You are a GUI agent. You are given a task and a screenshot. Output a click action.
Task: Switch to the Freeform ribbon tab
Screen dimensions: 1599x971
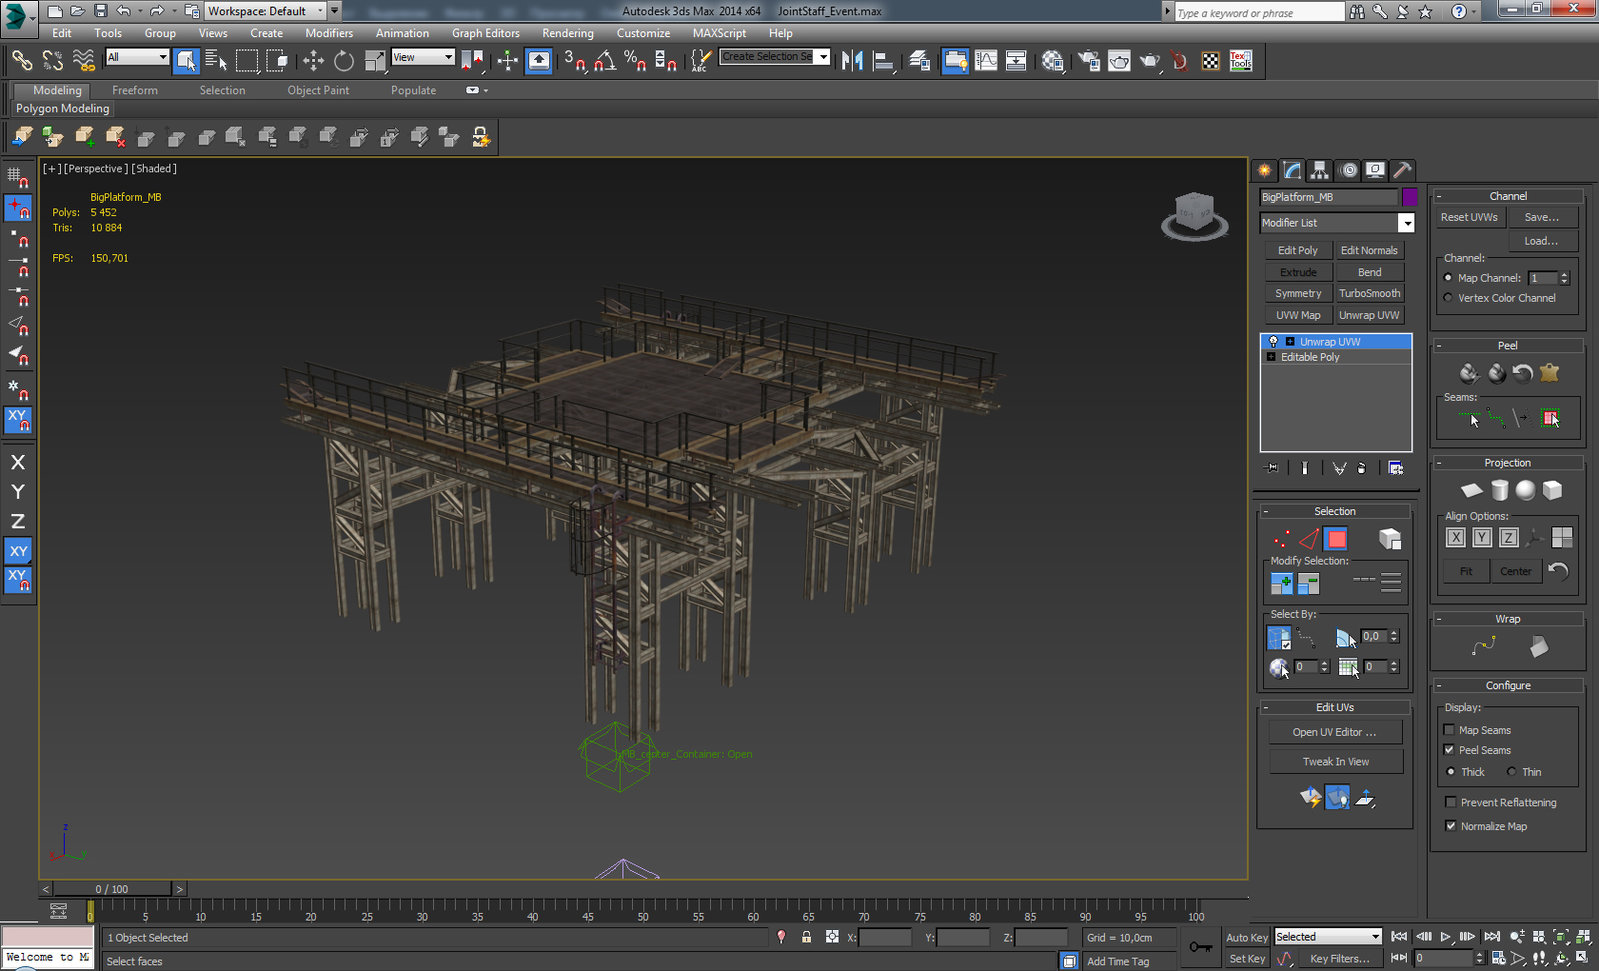(x=135, y=90)
